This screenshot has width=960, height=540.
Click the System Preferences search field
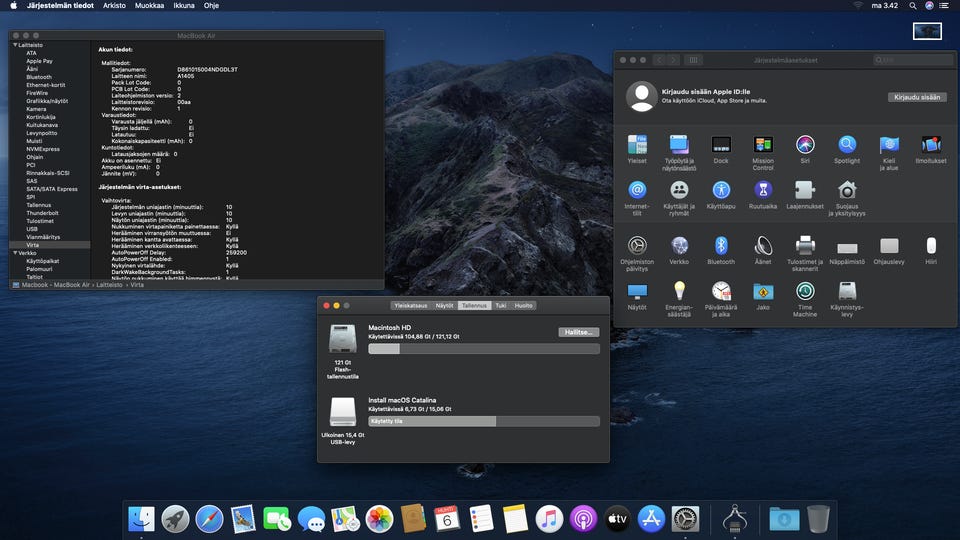pos(911,60)
